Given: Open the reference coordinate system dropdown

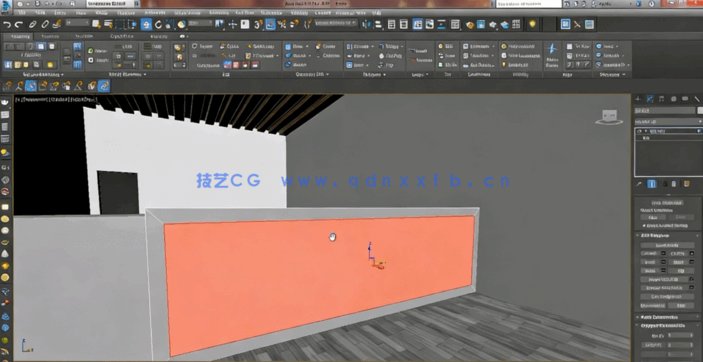Looking at the screenshot, I should click(200, 23).
